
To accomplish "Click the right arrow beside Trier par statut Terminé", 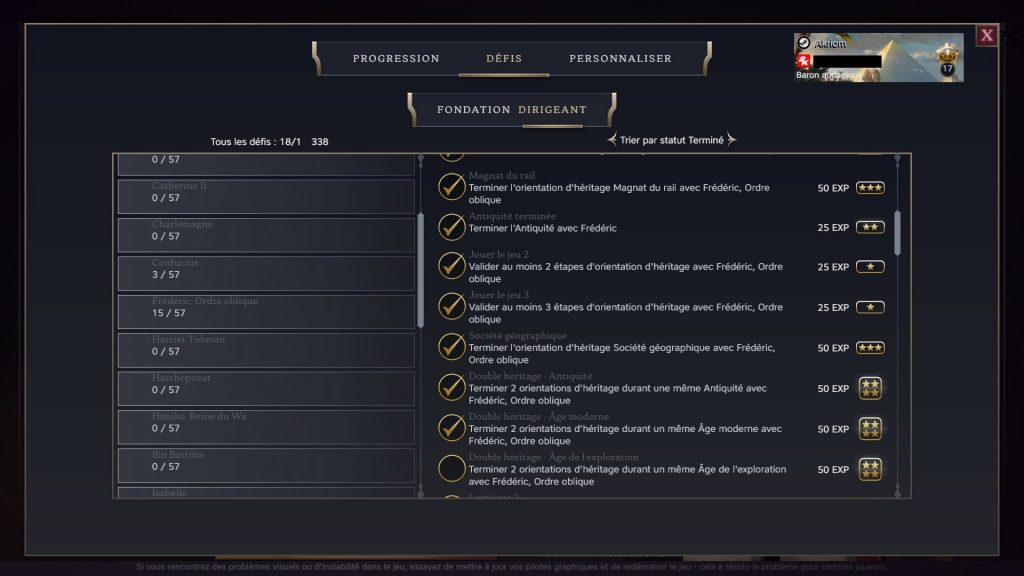I will click(732, 140).
